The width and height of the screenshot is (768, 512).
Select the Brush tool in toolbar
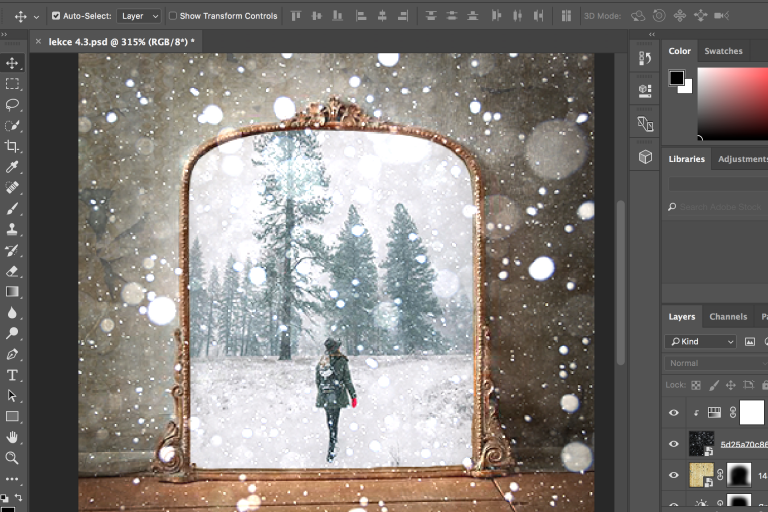pyautogui.click(x=12, y=209)
